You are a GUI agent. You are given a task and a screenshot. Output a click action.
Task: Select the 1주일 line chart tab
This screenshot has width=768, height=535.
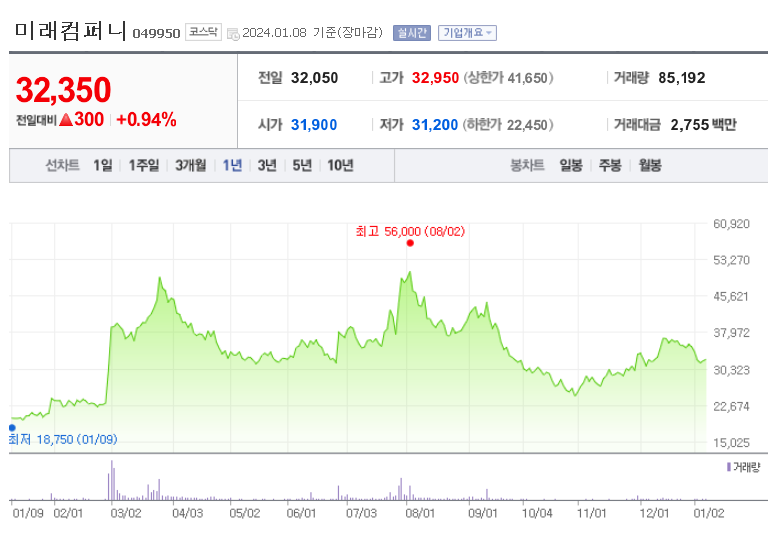[144, 166]
